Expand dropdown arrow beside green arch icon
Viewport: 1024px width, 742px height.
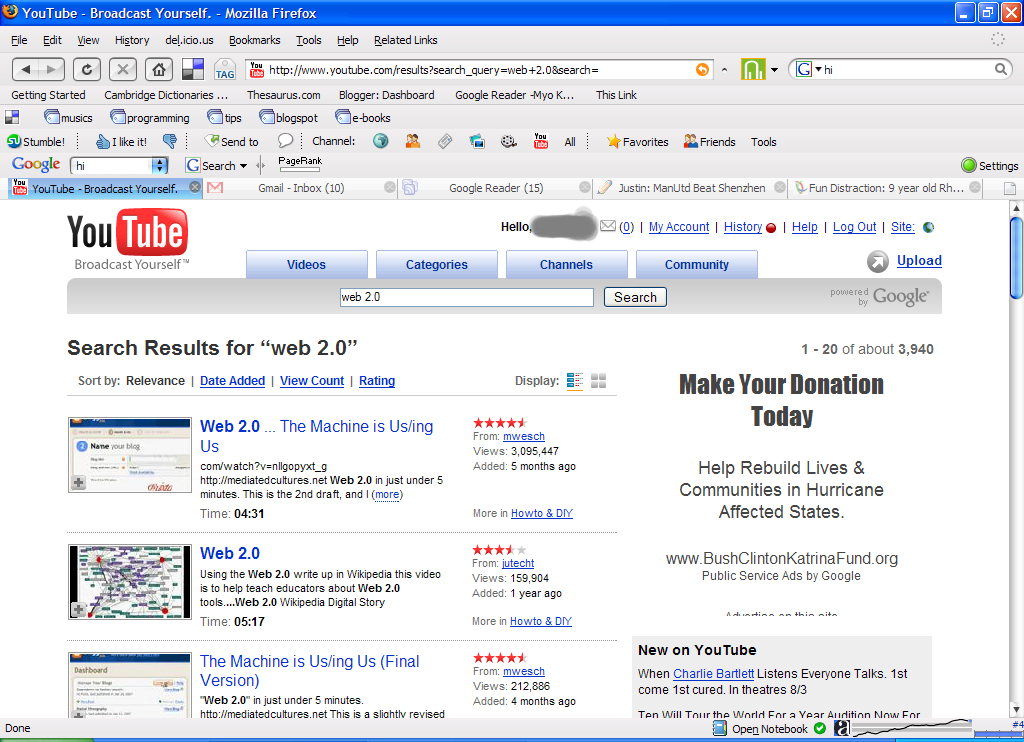pos(775,70)
